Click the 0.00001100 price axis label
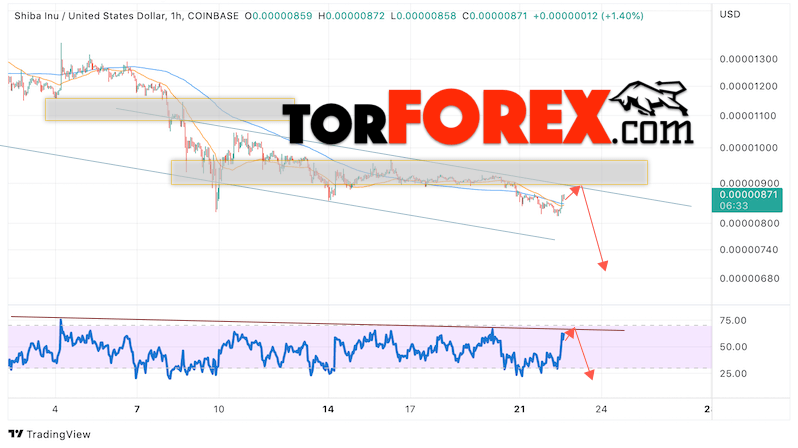The width and height of the screenshot is (798, 448). click(749, 116)
